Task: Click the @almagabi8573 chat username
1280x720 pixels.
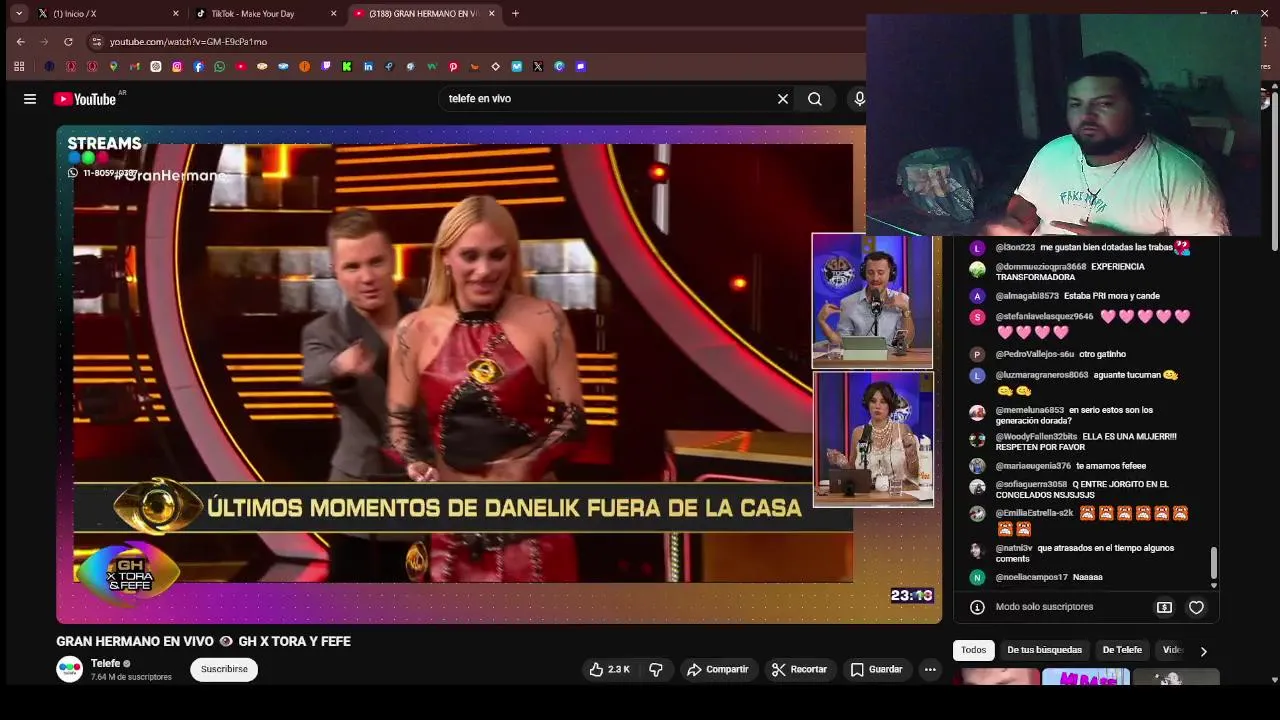Action: 1027,296
